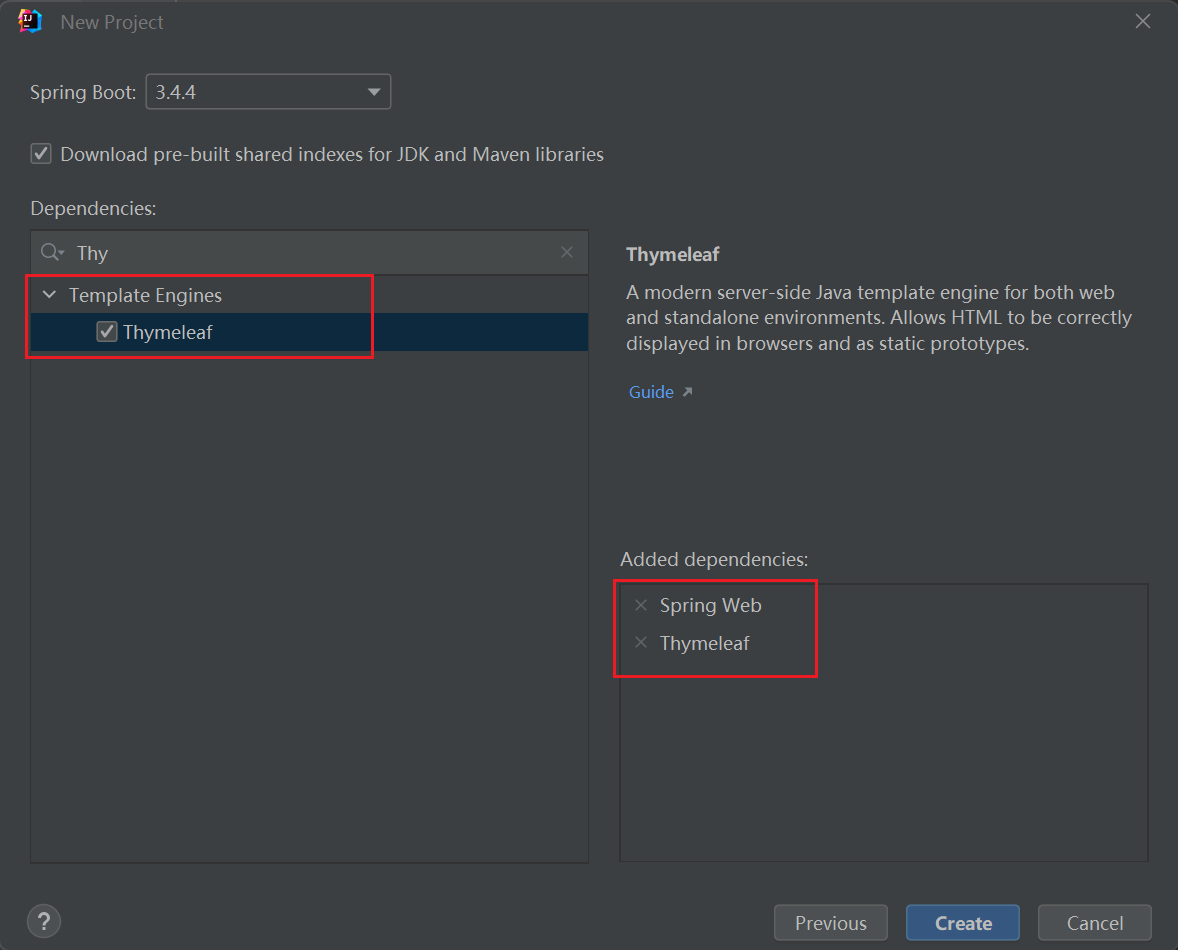Image resolution: width=1178 pixels, height=950 pixels.
Task: Open the Spring Boot version dropdown
Action: point(268,92)
